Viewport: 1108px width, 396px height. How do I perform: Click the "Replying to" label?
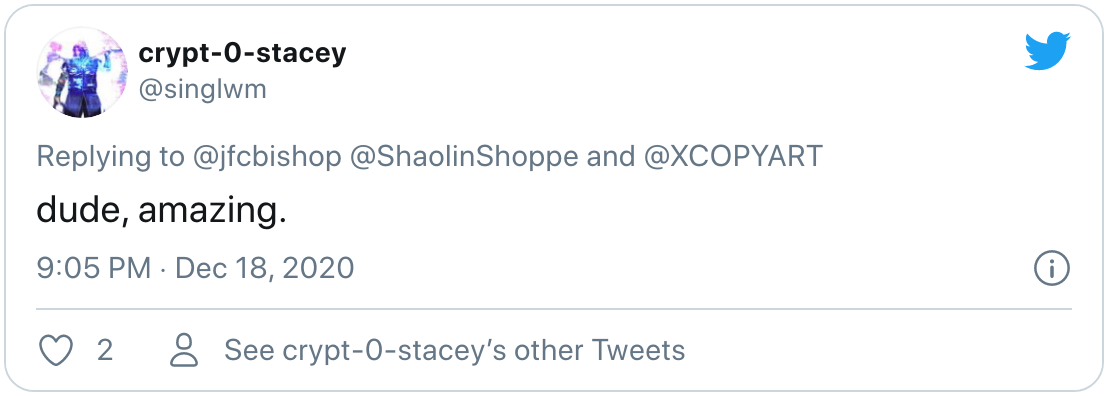(x=110, y=156)
